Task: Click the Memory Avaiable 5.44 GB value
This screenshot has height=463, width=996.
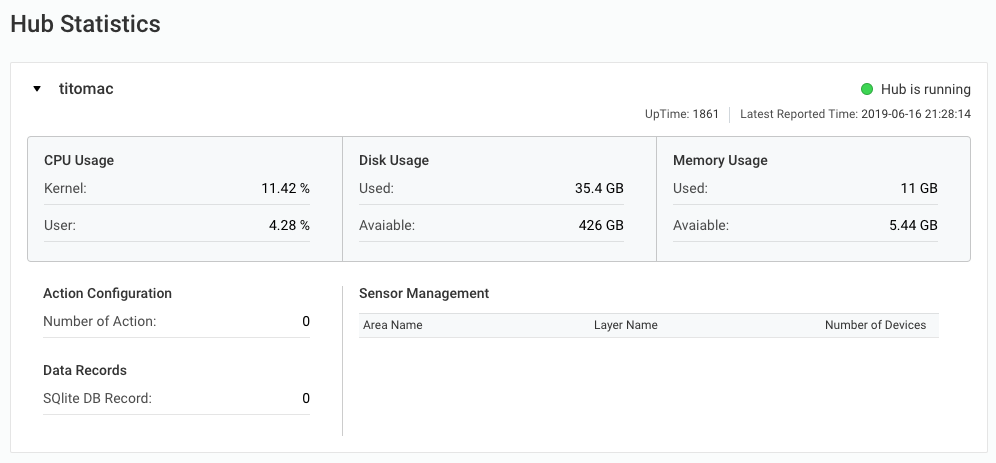Action: pyautogui.click(x=913, y=225)
